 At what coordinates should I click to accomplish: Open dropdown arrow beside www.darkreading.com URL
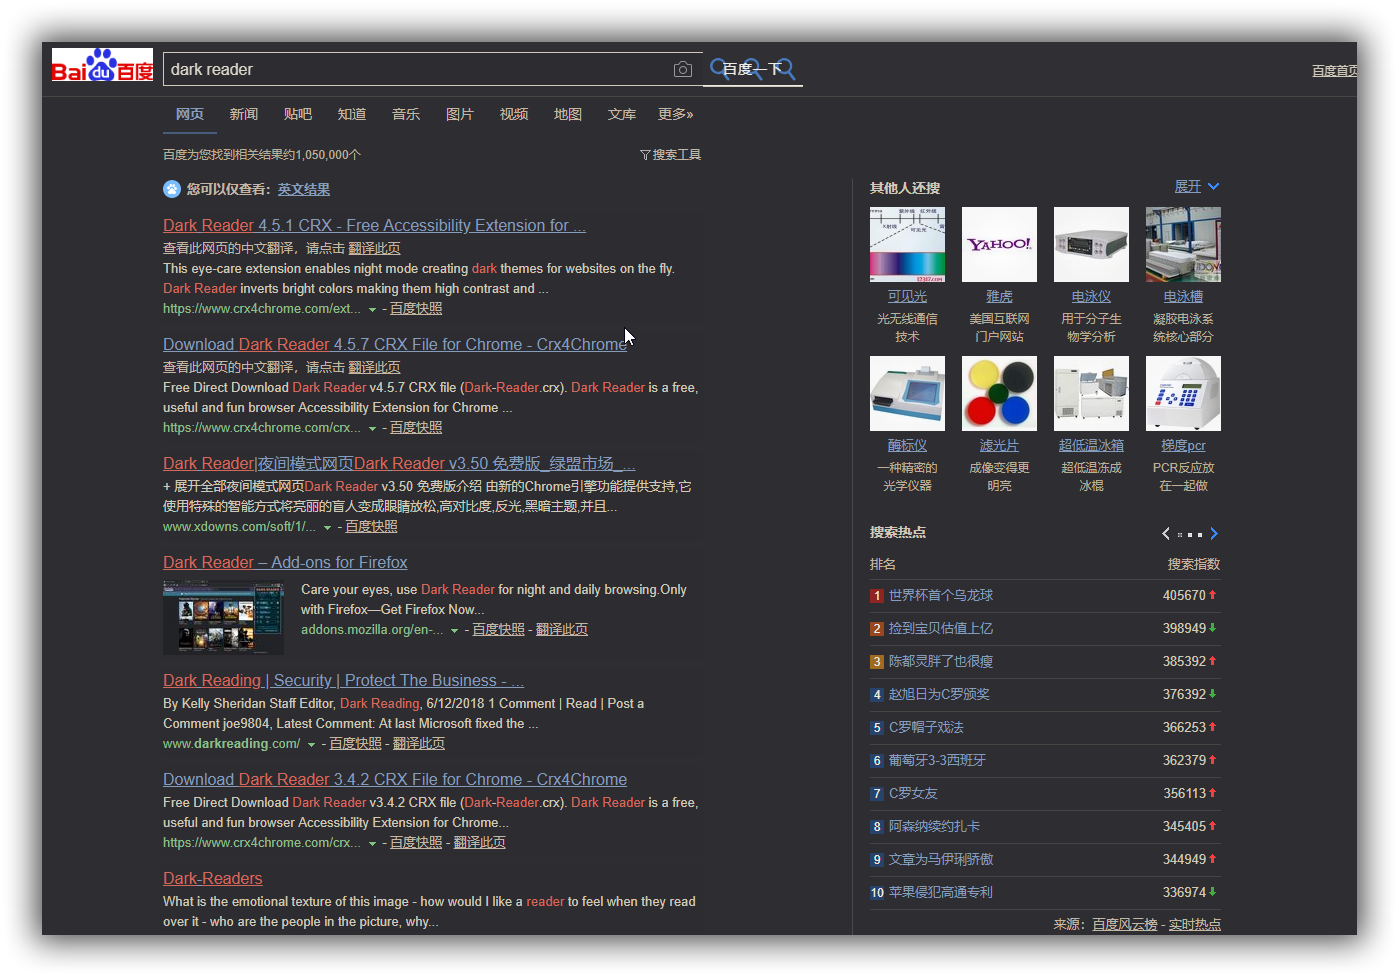coord(311,745)
